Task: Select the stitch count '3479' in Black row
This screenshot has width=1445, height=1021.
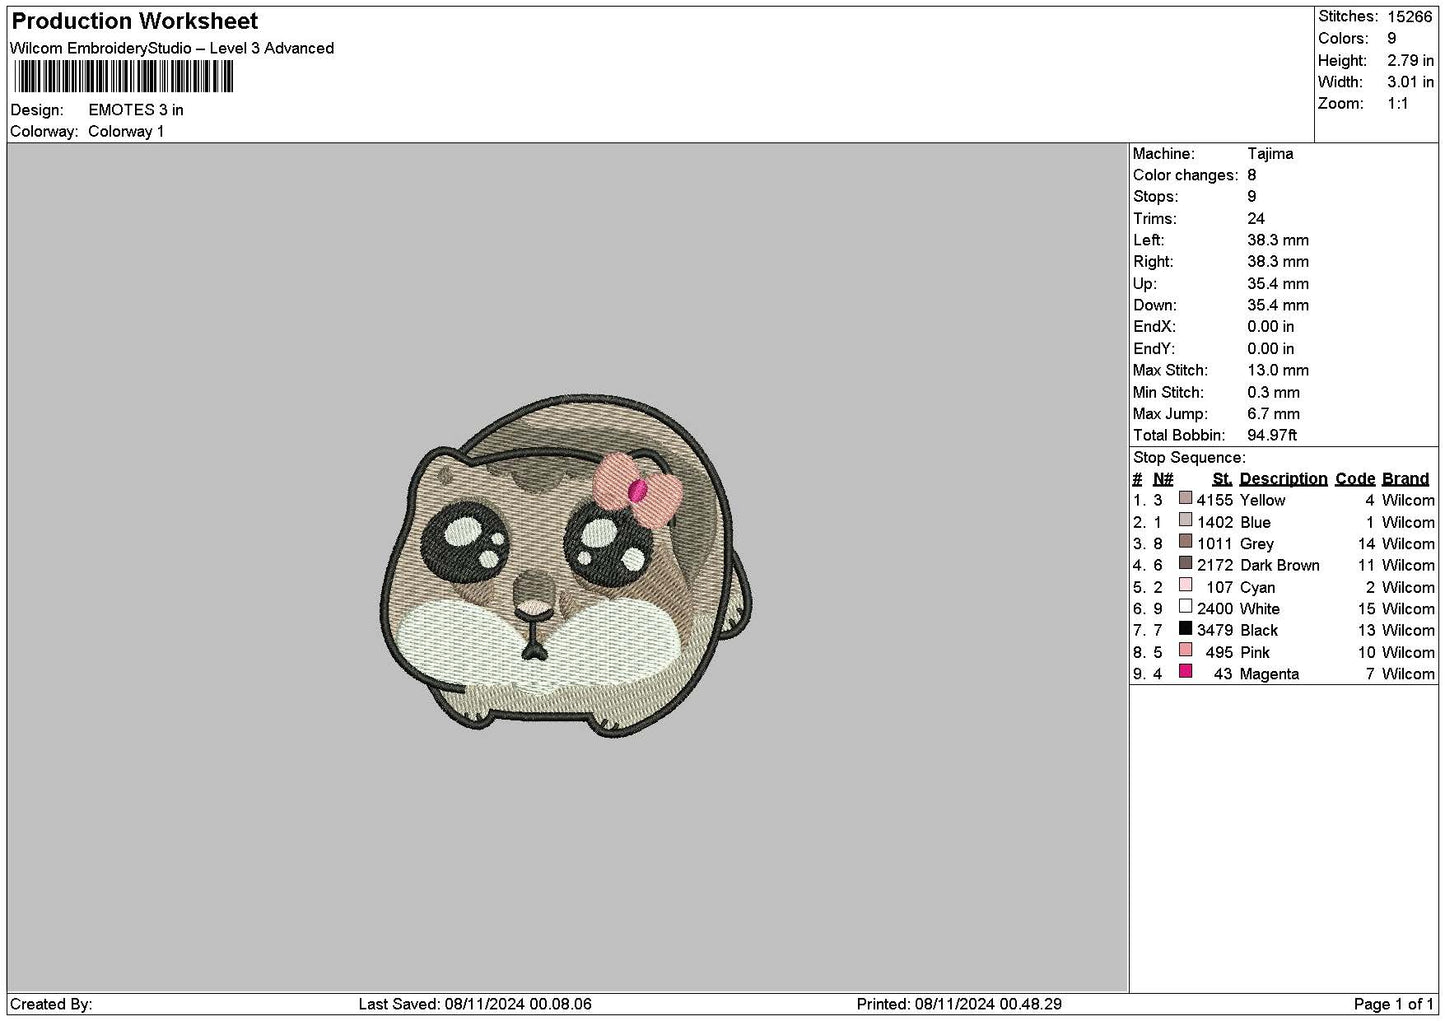Action: coord(1215,630)
